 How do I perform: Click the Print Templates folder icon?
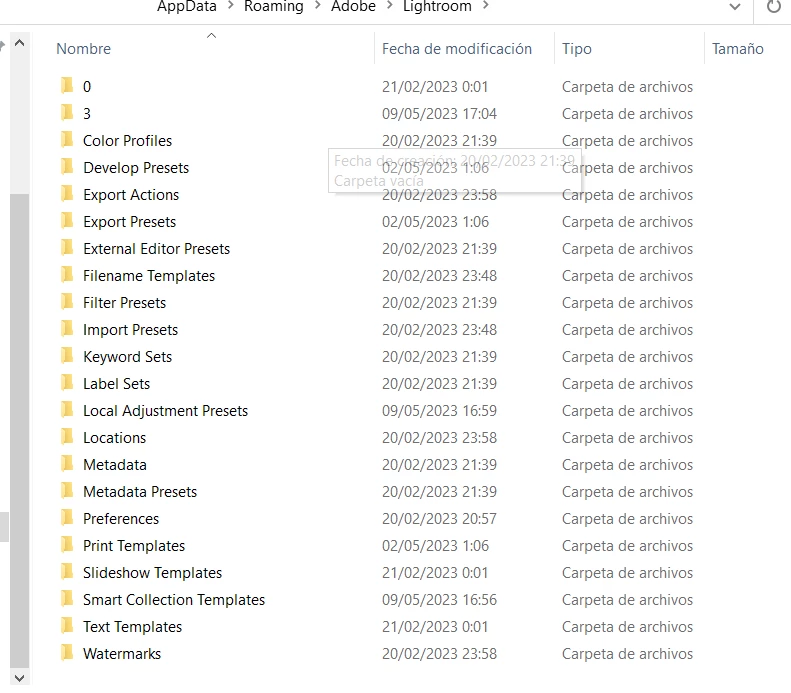pyautogui.click(x=67, y=545)
